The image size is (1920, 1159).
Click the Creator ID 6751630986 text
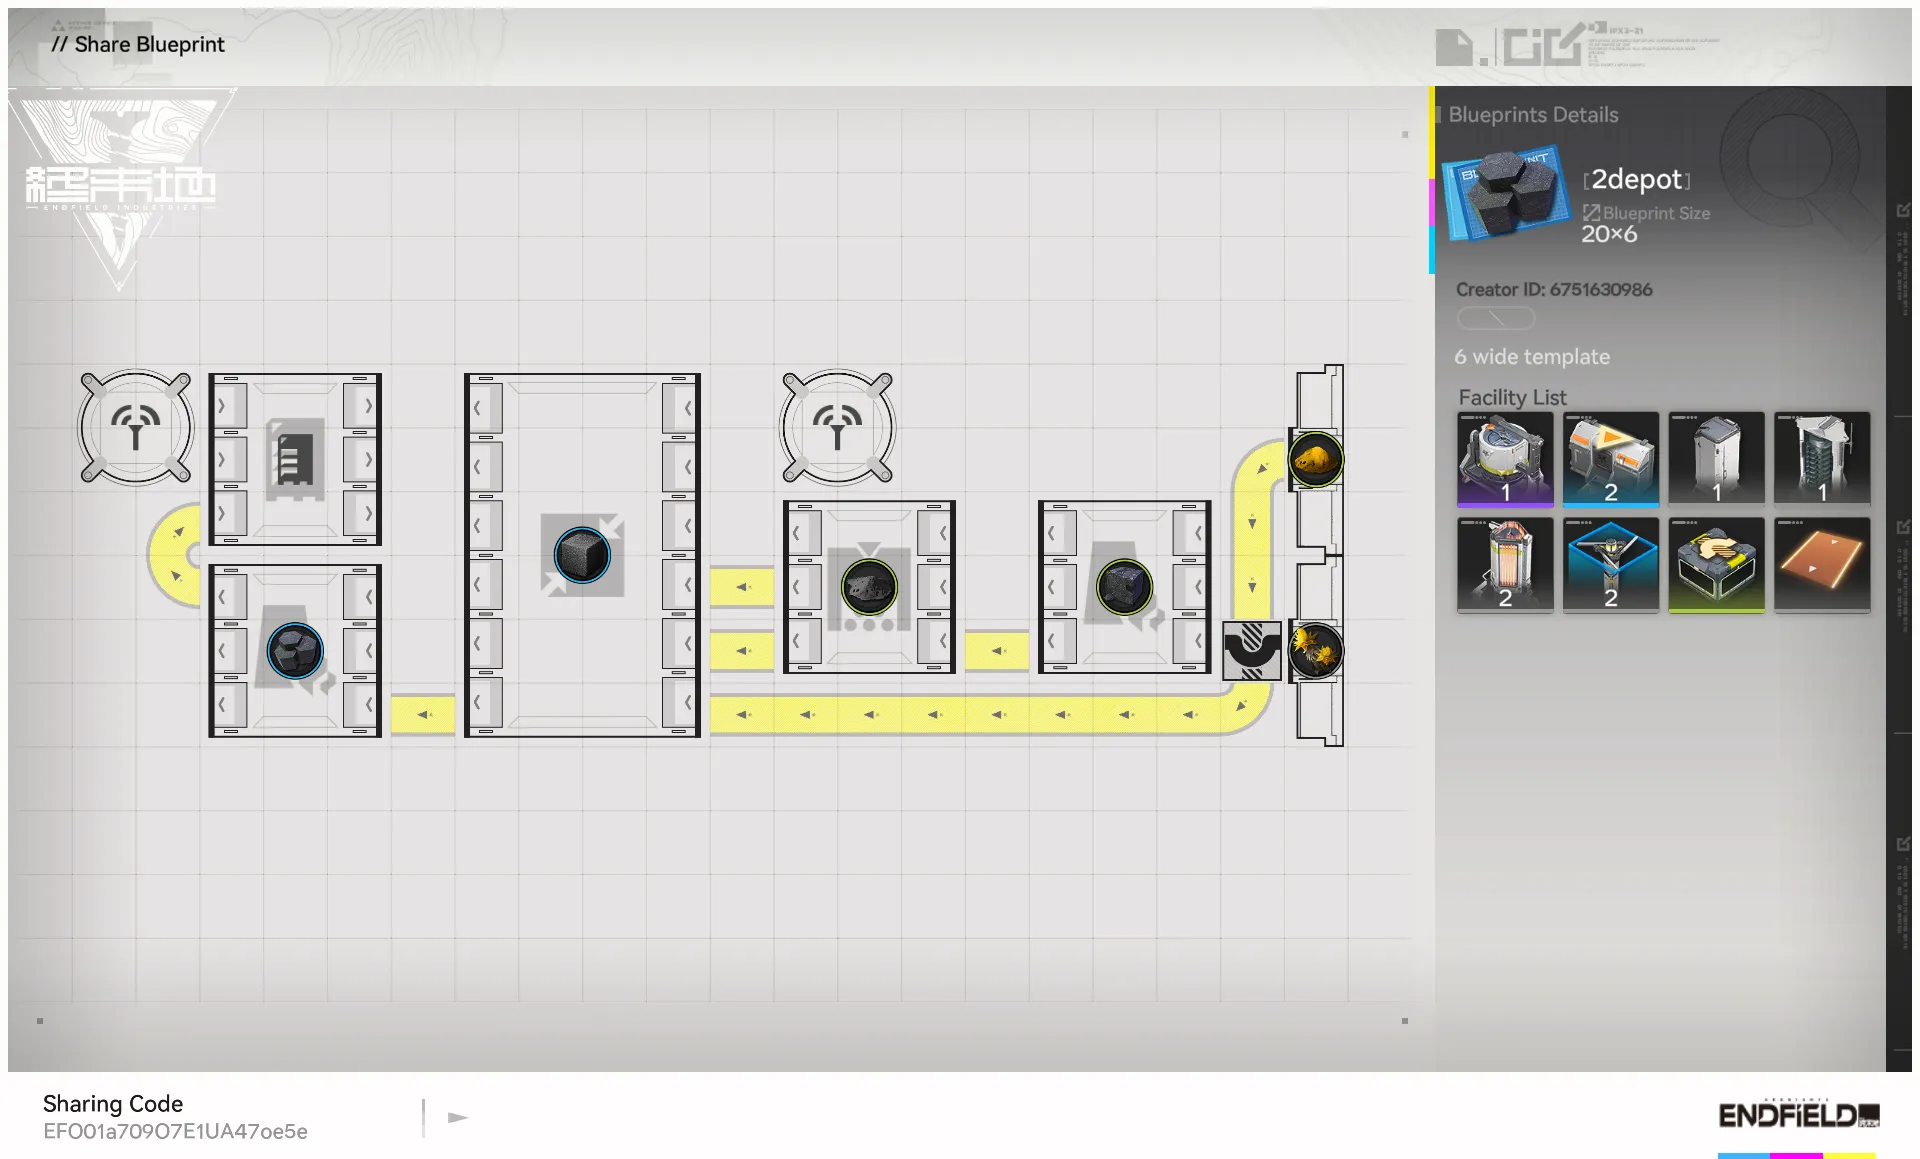1553,289
